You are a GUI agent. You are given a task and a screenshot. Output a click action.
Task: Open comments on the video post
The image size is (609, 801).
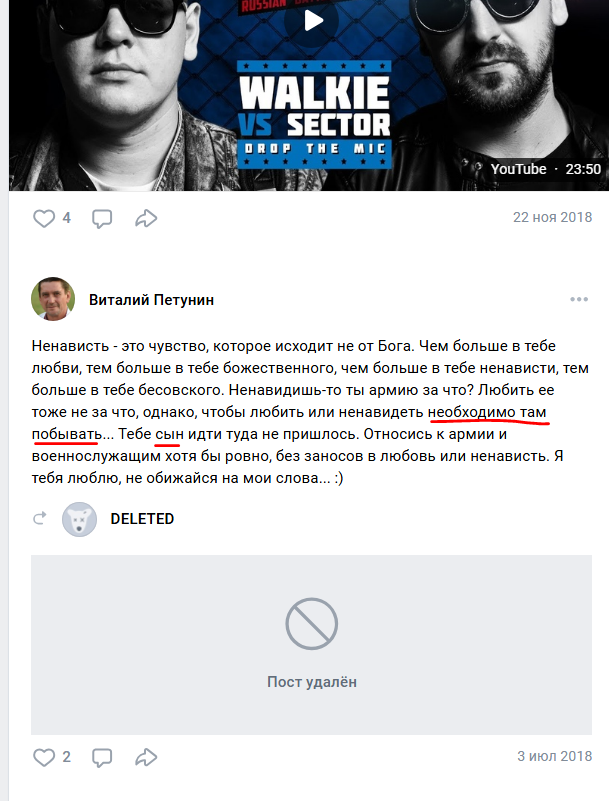pos(101,218)
